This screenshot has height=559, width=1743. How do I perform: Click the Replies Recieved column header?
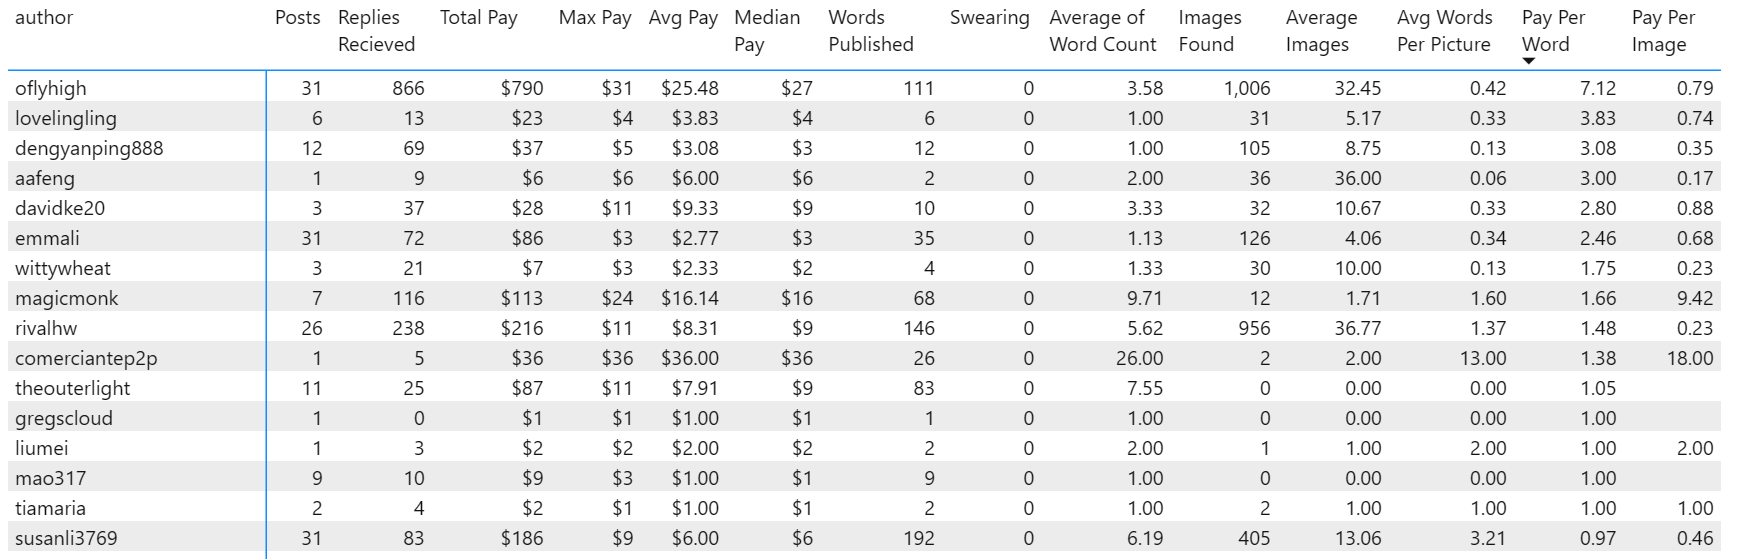point(376,31)
